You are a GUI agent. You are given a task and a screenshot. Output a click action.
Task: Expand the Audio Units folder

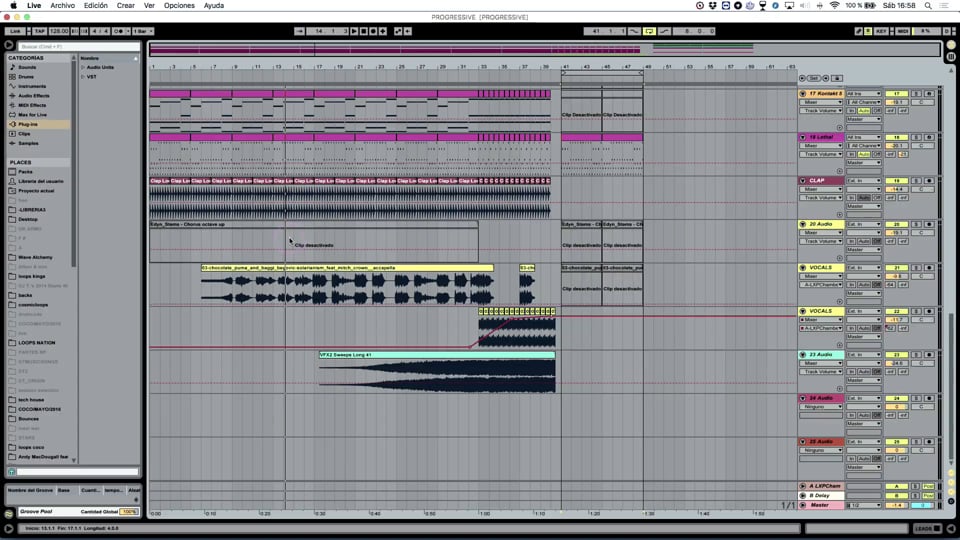click(x=83, y=67)
